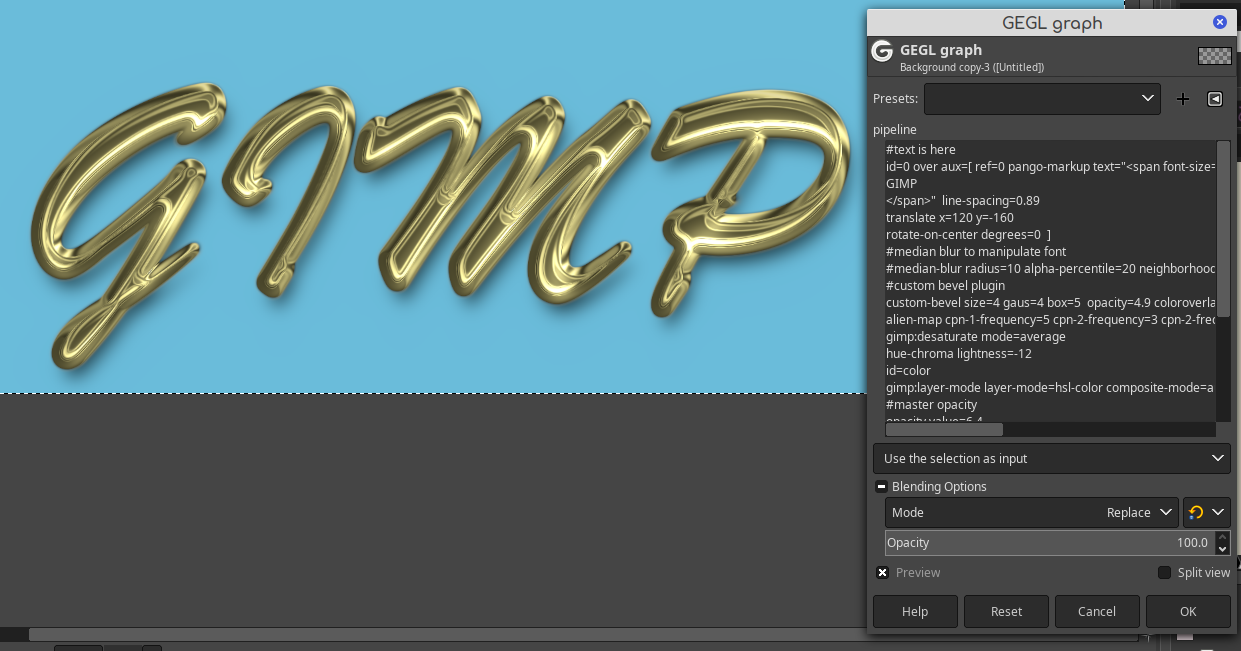Screen dimensions: 1241x651
Task: Click the '#median-blur radius=10' commented line
Action: 1050,269
